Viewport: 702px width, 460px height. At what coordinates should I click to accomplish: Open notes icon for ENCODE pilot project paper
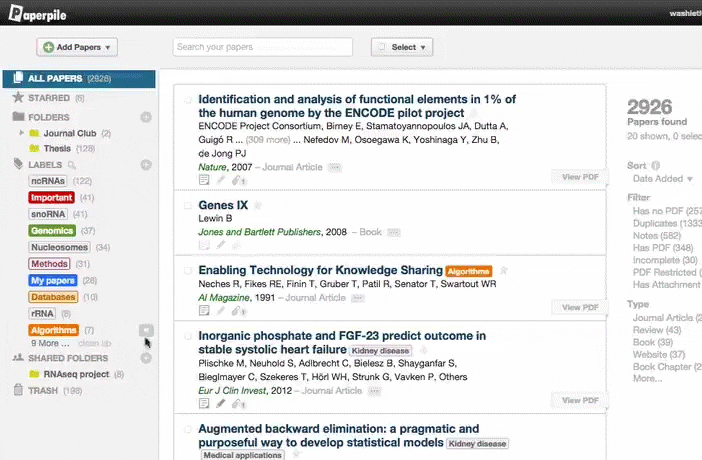pos(205,181)
